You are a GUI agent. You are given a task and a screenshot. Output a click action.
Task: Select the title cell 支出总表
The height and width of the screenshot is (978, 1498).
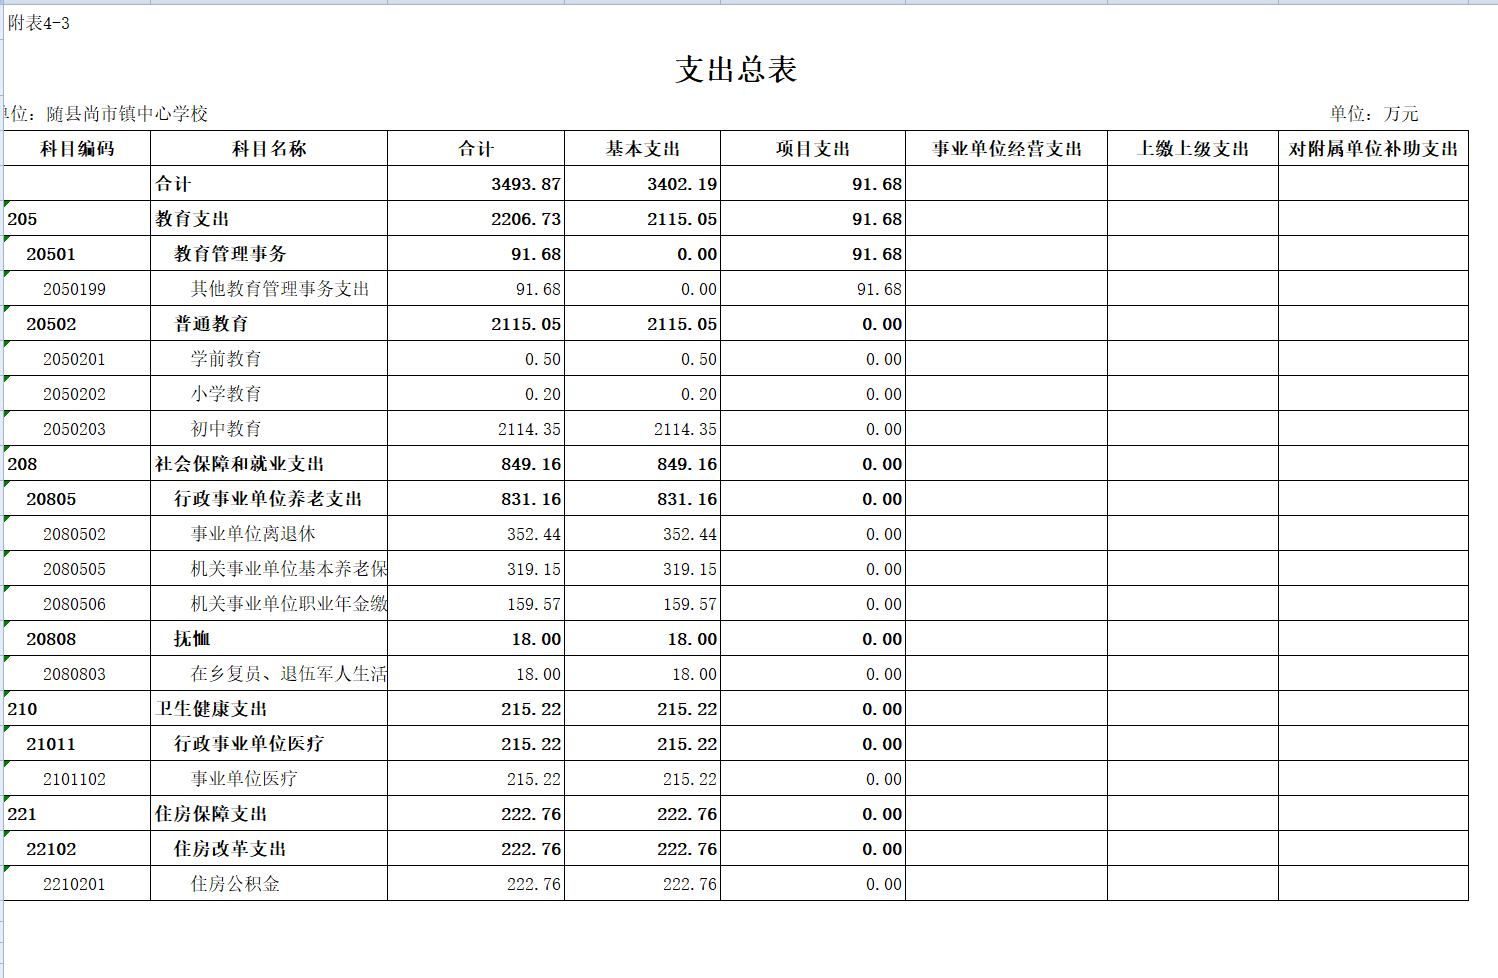tap(736, 69)
